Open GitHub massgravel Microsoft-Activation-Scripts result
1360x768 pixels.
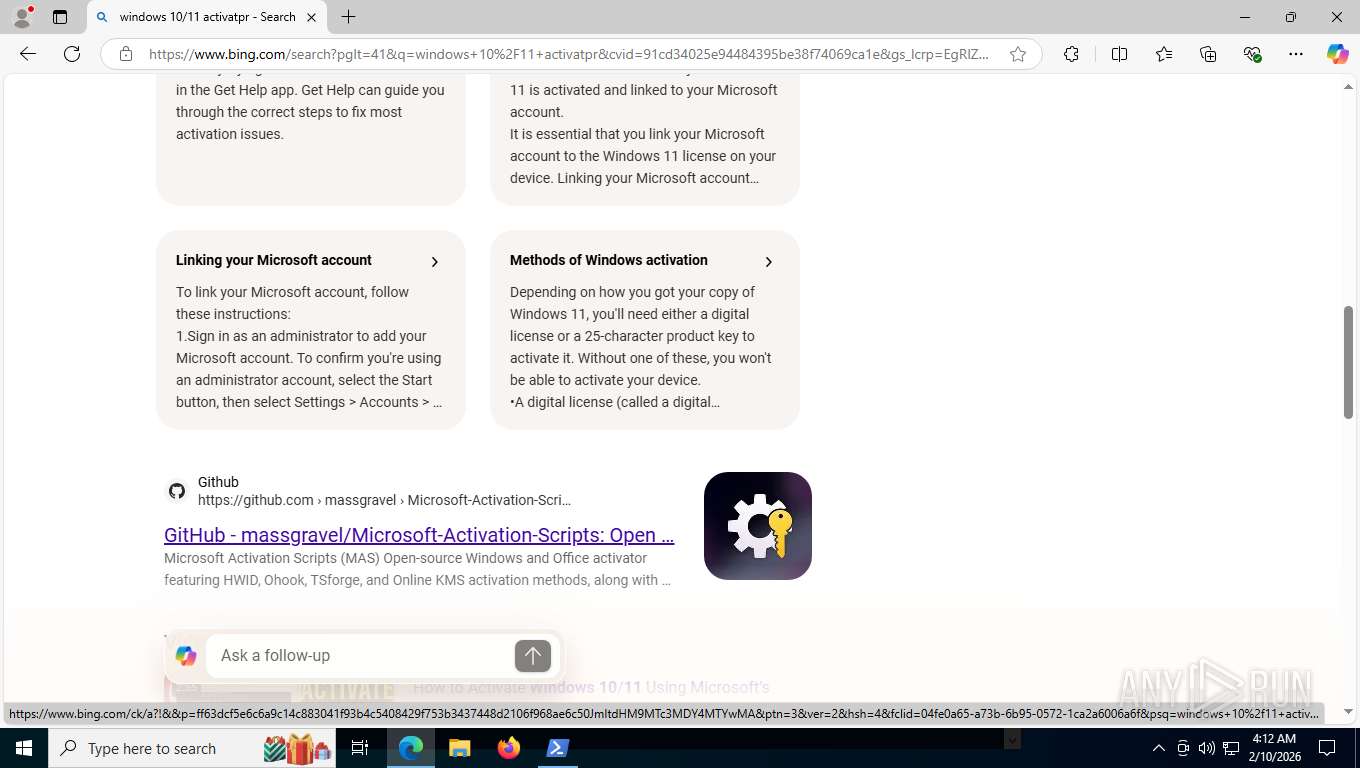[419, 535]
